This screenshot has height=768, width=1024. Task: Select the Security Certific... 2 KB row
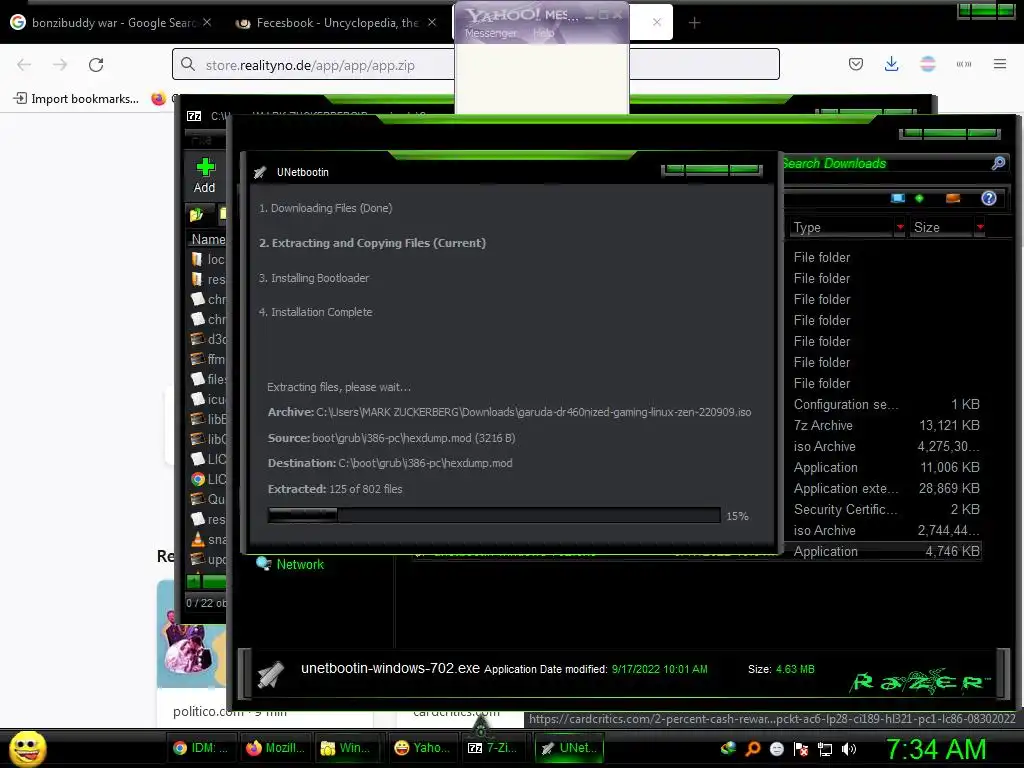886,509
